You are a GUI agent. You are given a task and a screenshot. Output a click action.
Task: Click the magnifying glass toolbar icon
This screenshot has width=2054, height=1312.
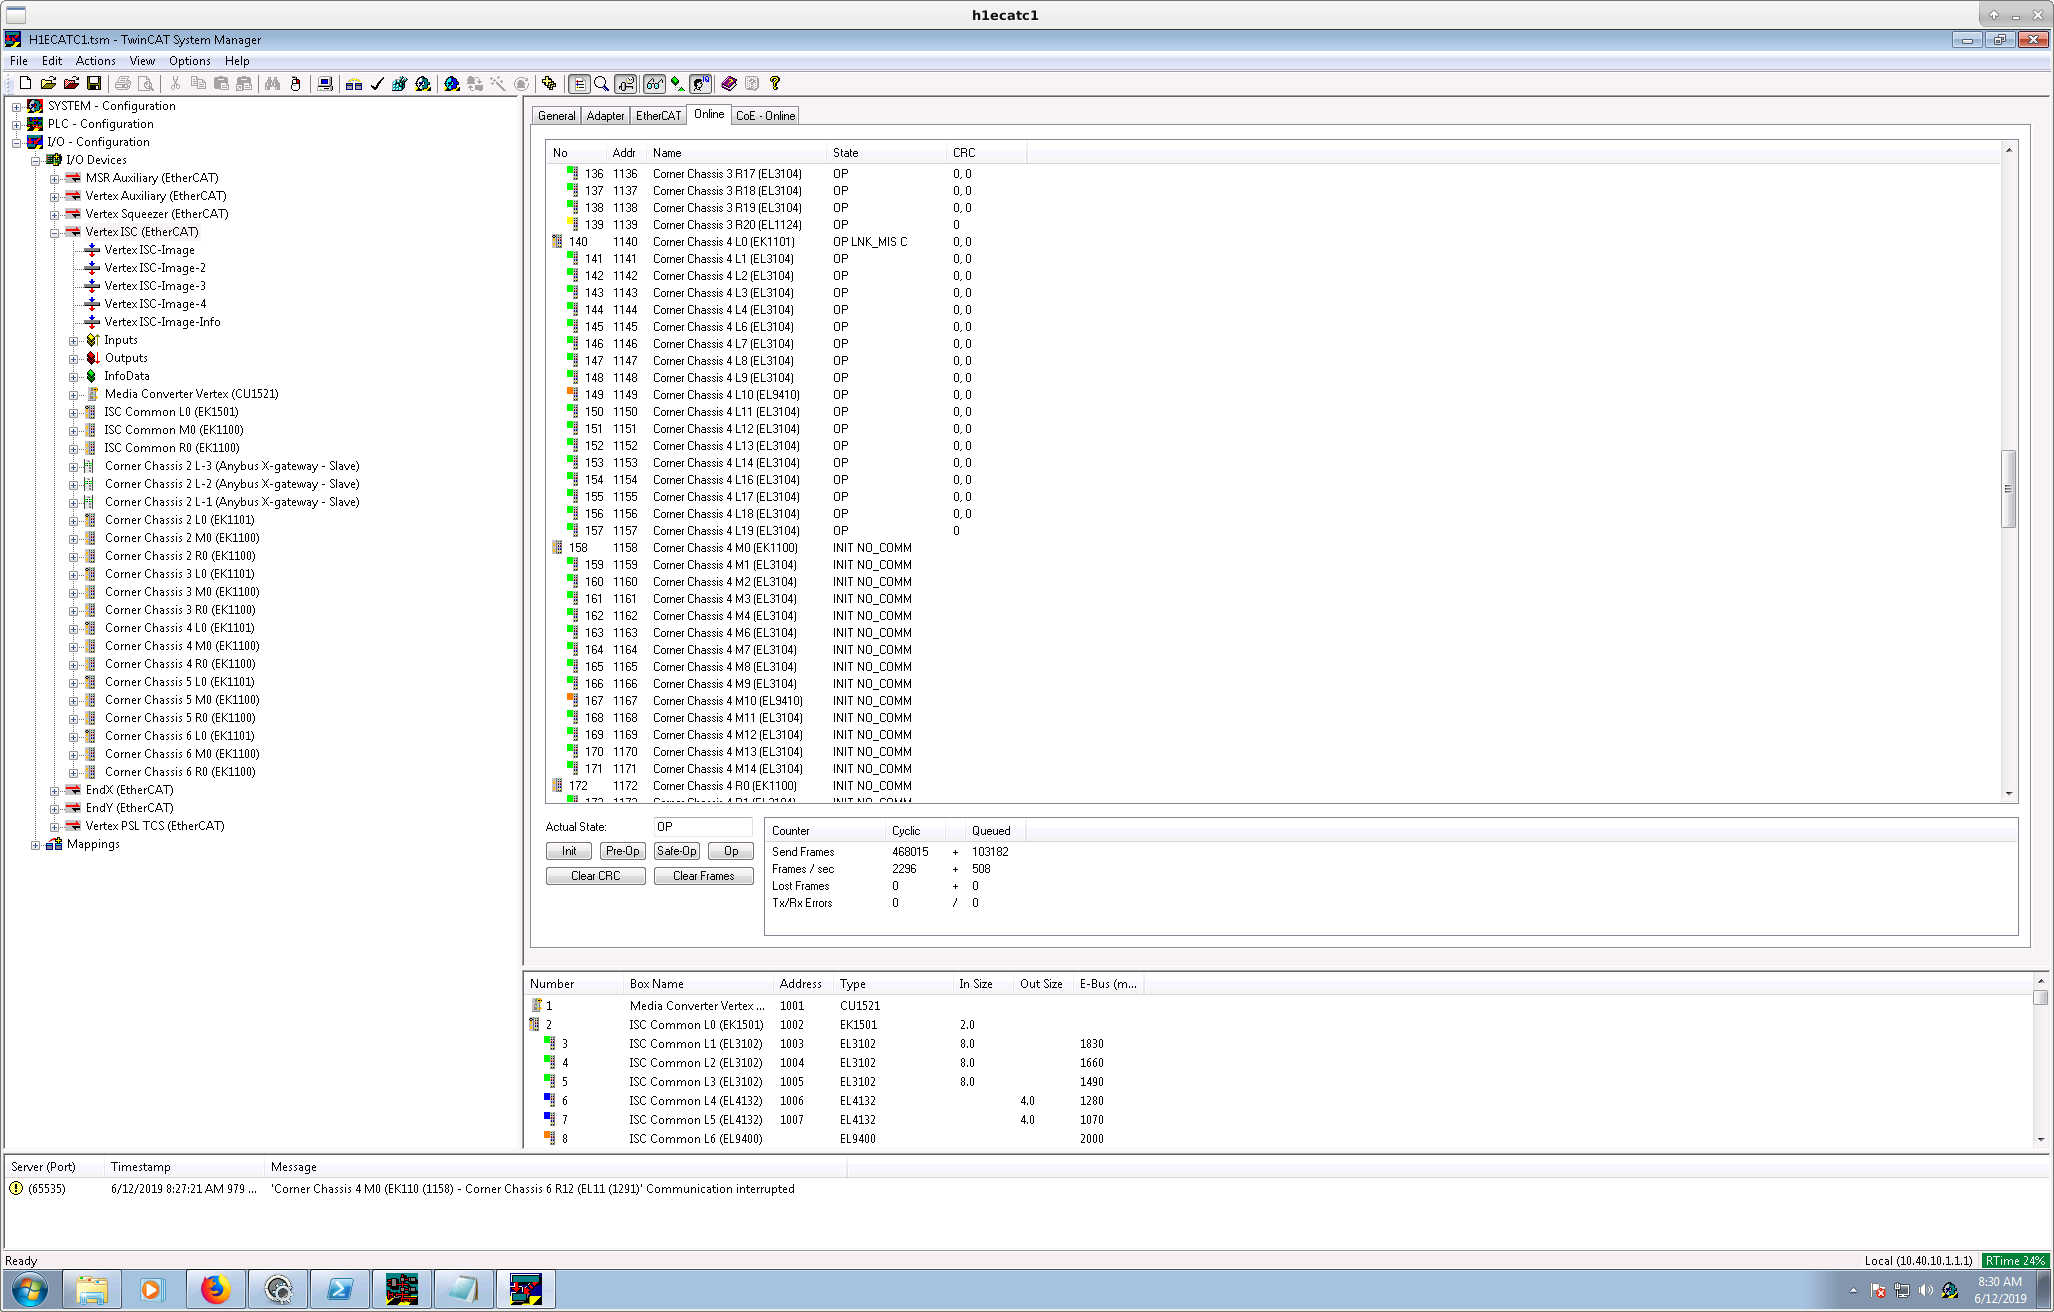coord(602,84)
